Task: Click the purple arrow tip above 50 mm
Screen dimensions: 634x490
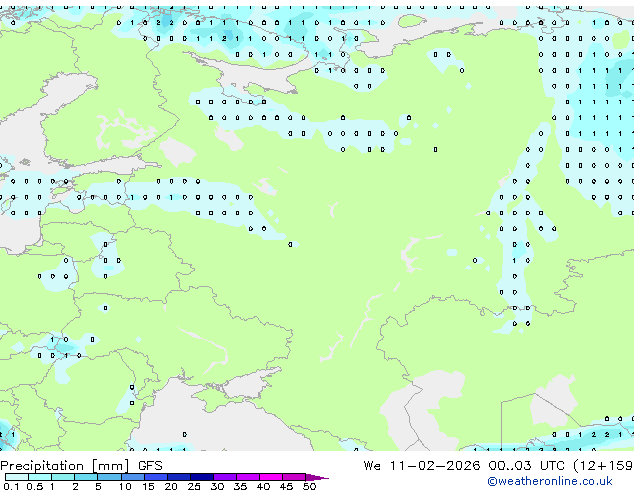Action: [317, 477]
